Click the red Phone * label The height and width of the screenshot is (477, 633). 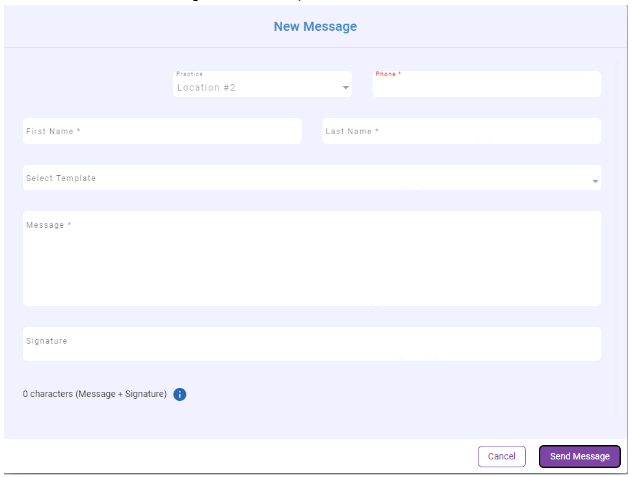[388, 74]
